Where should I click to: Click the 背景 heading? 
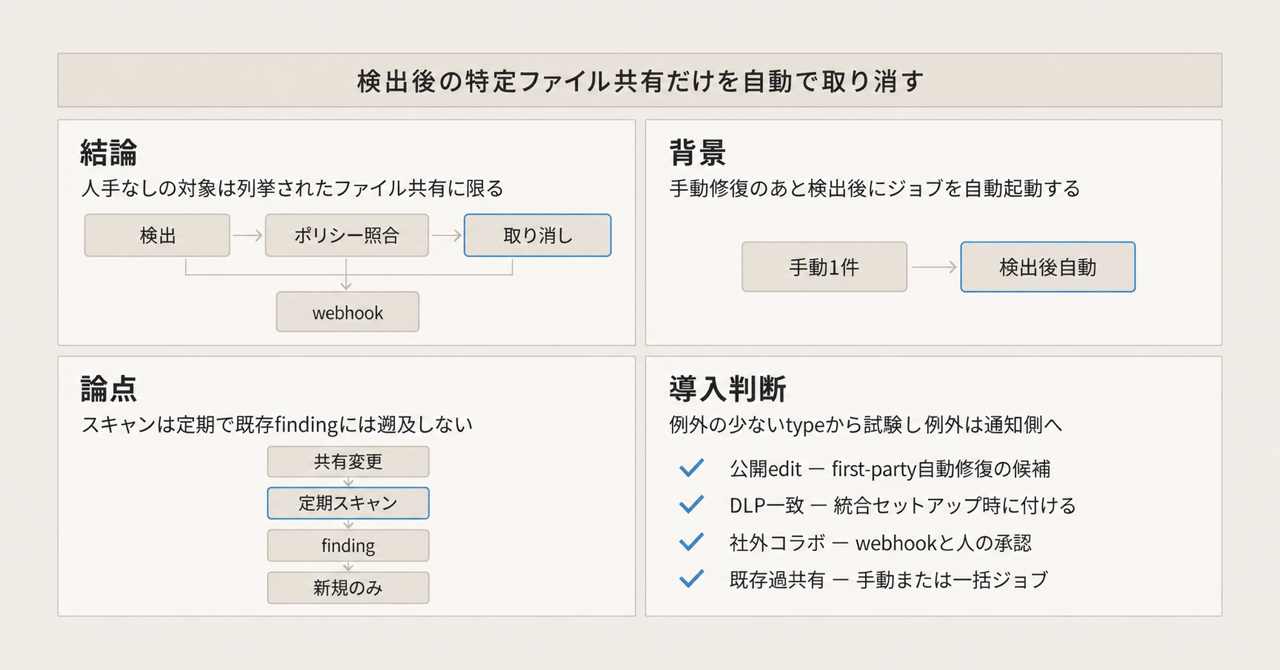click(698, 153)
